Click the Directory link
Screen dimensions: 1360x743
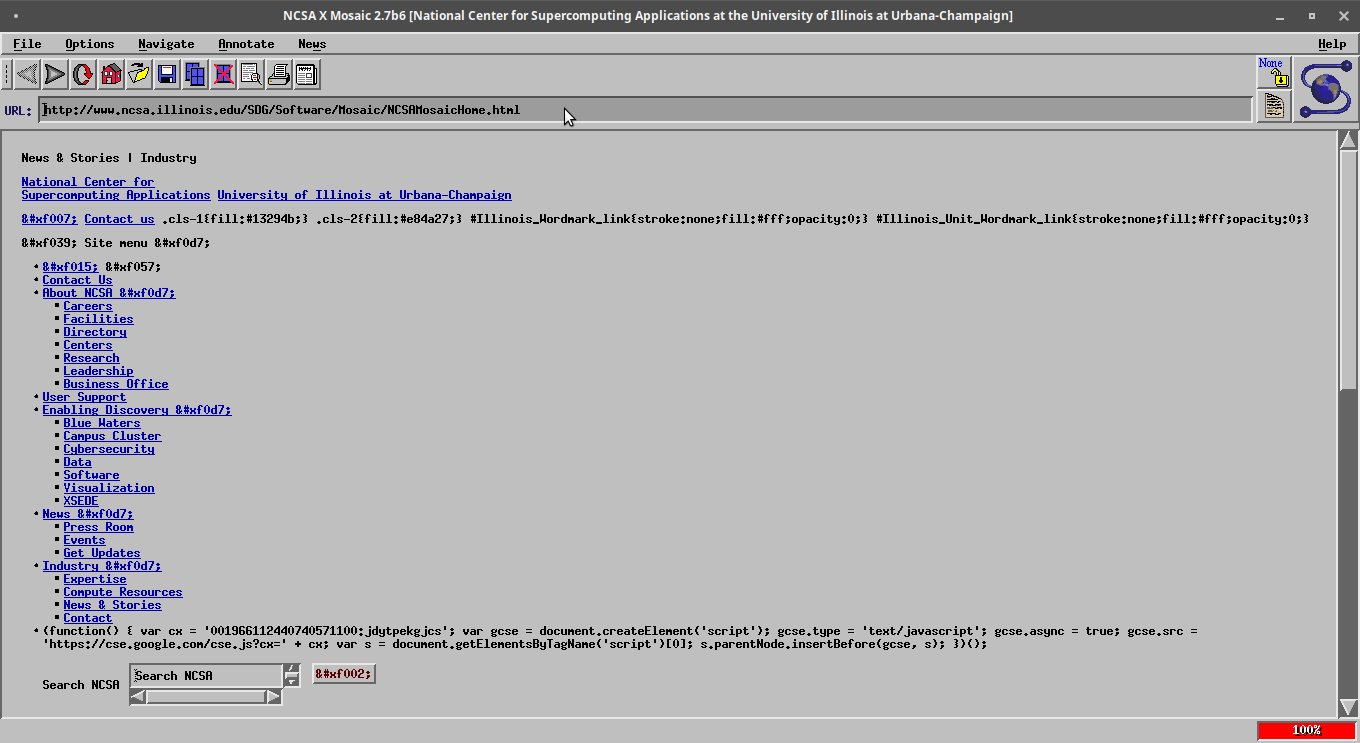[x=95, y=332]
